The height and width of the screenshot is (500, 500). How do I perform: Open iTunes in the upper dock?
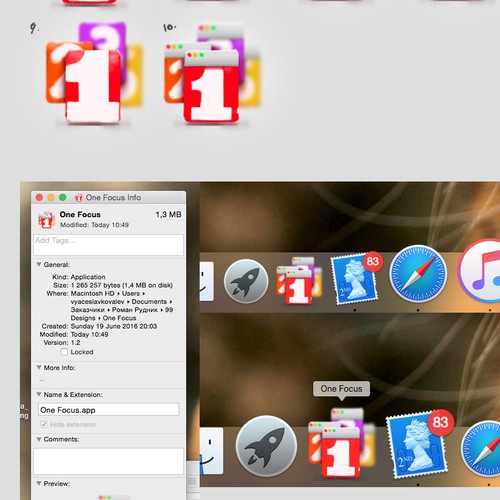[x=479, y=271]
